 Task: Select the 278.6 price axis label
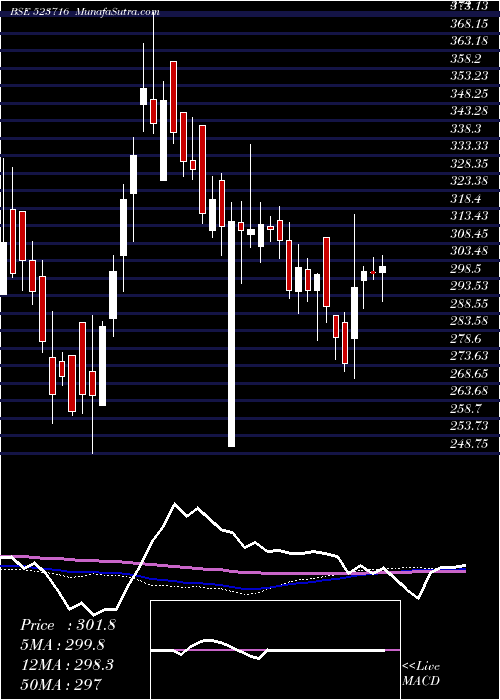point(466,339)
